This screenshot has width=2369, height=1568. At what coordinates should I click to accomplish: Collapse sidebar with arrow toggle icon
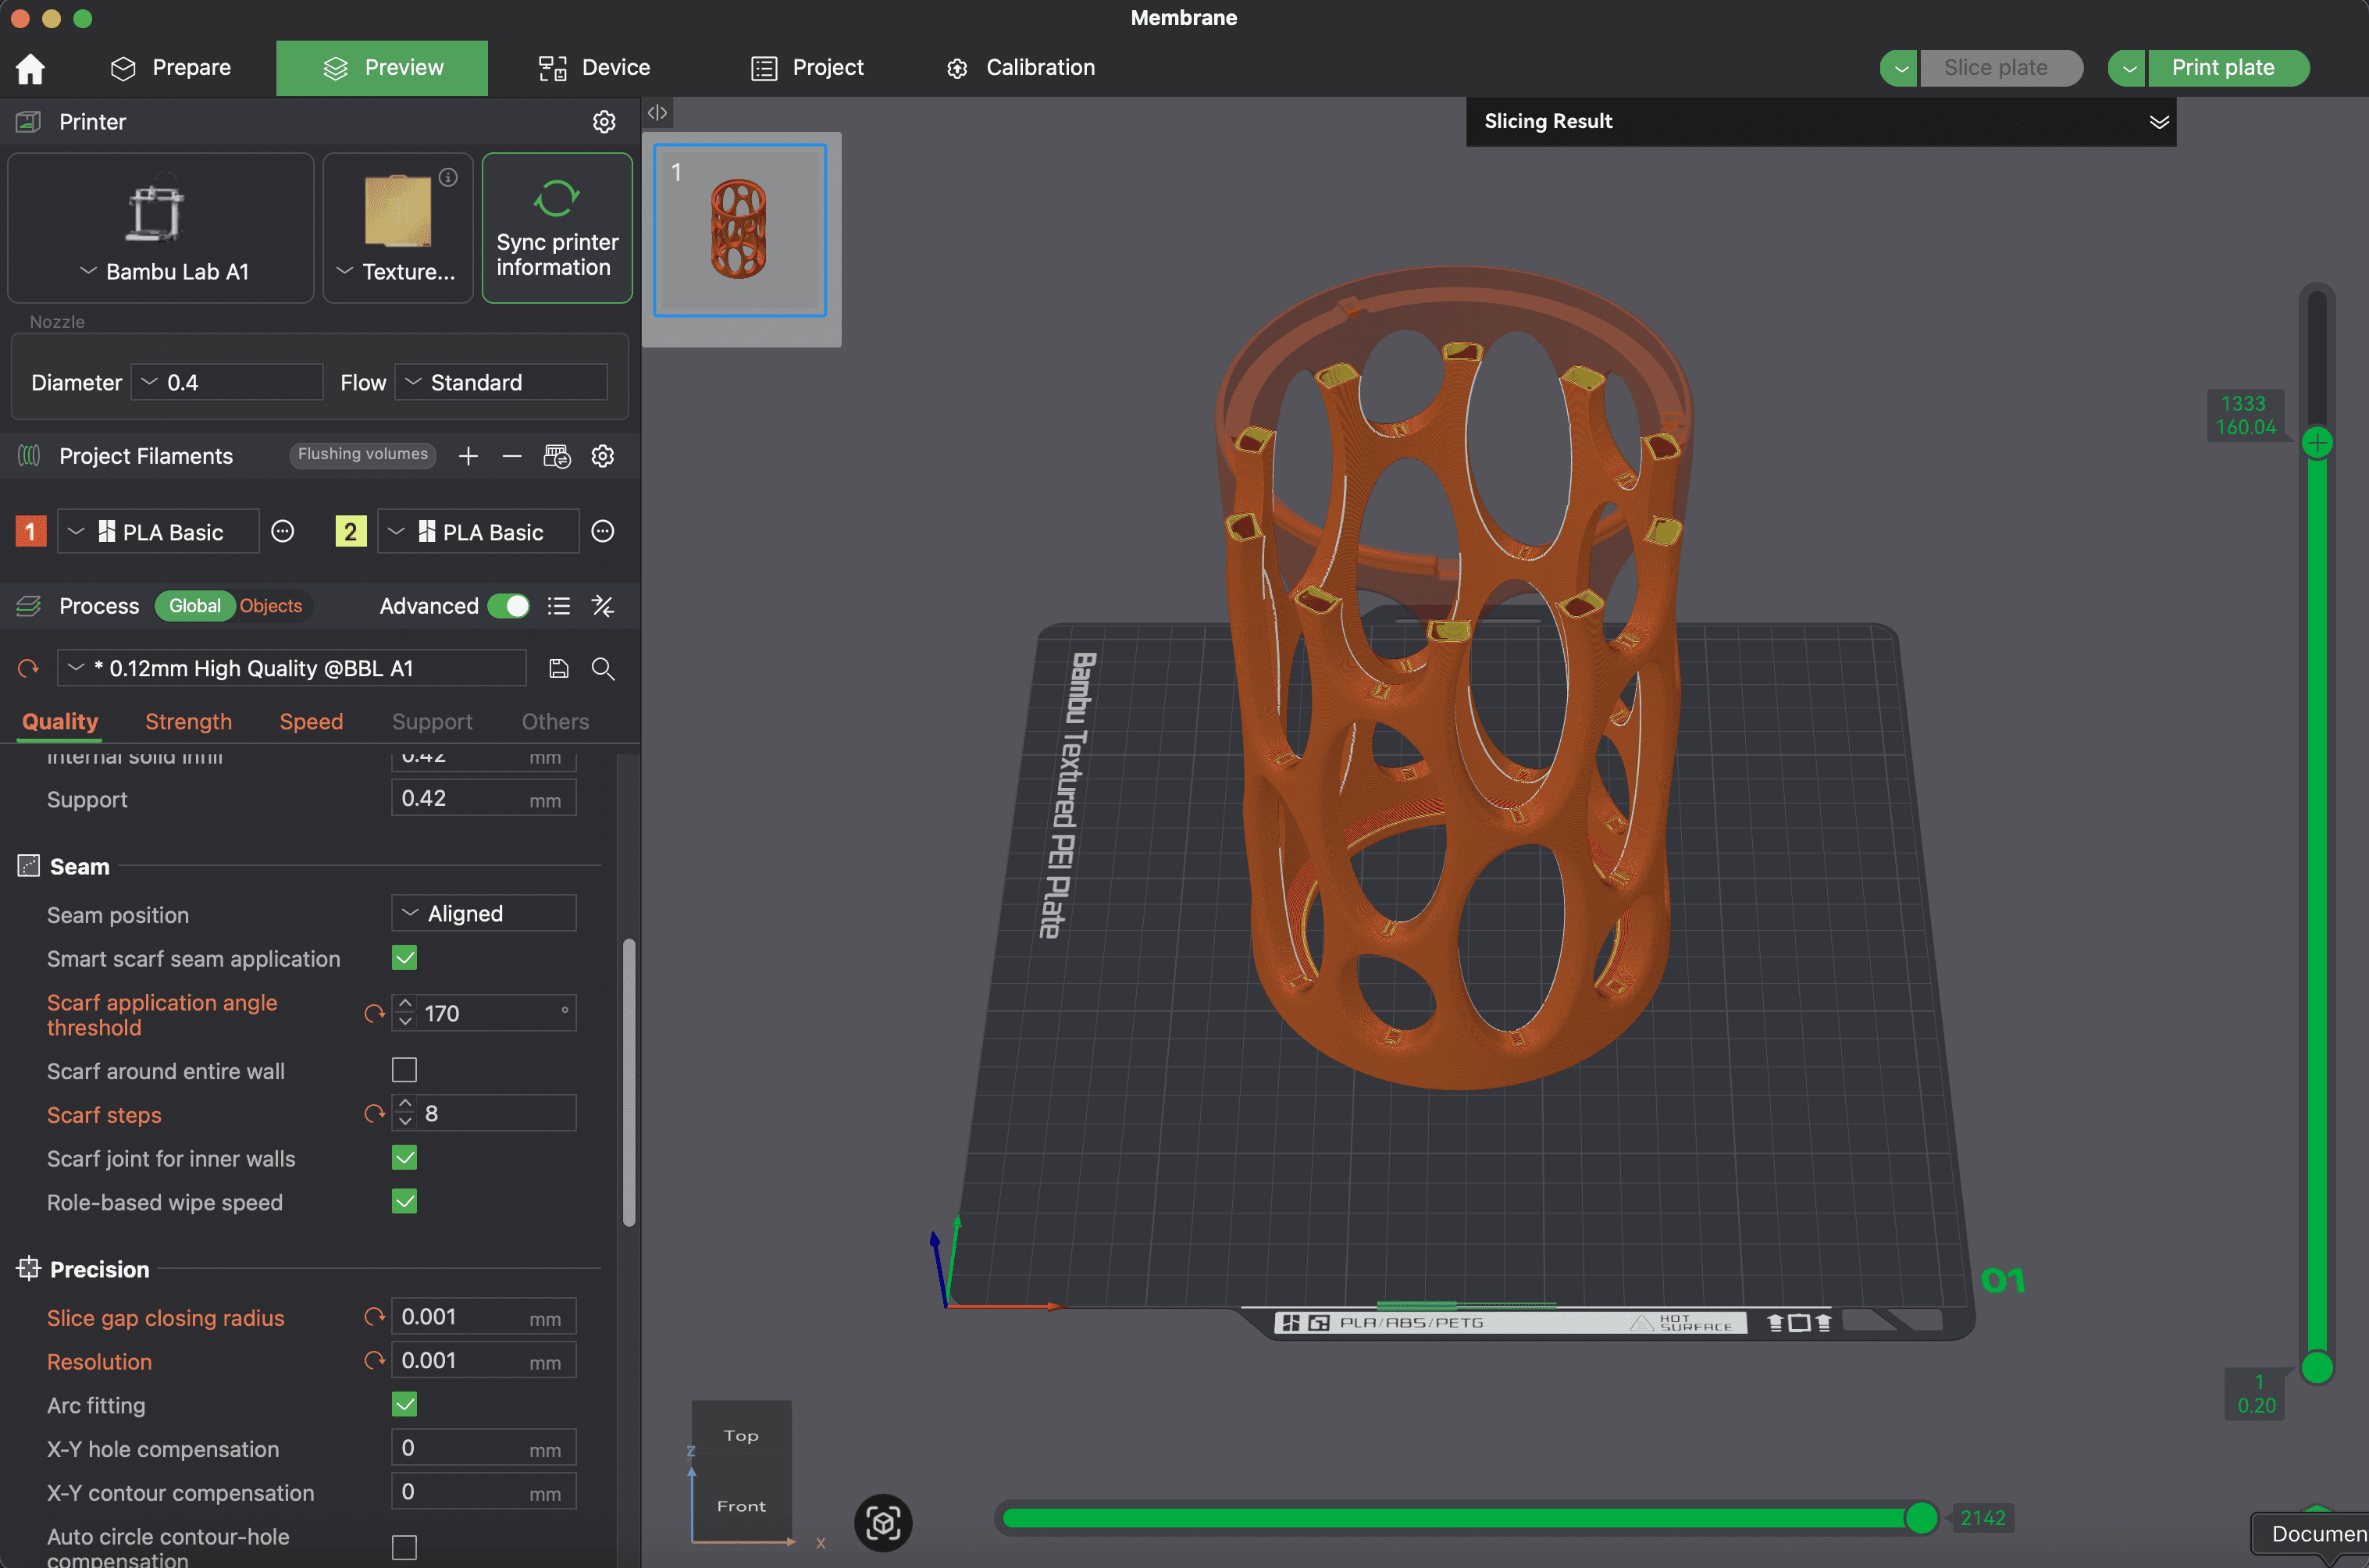coord(657,113)
